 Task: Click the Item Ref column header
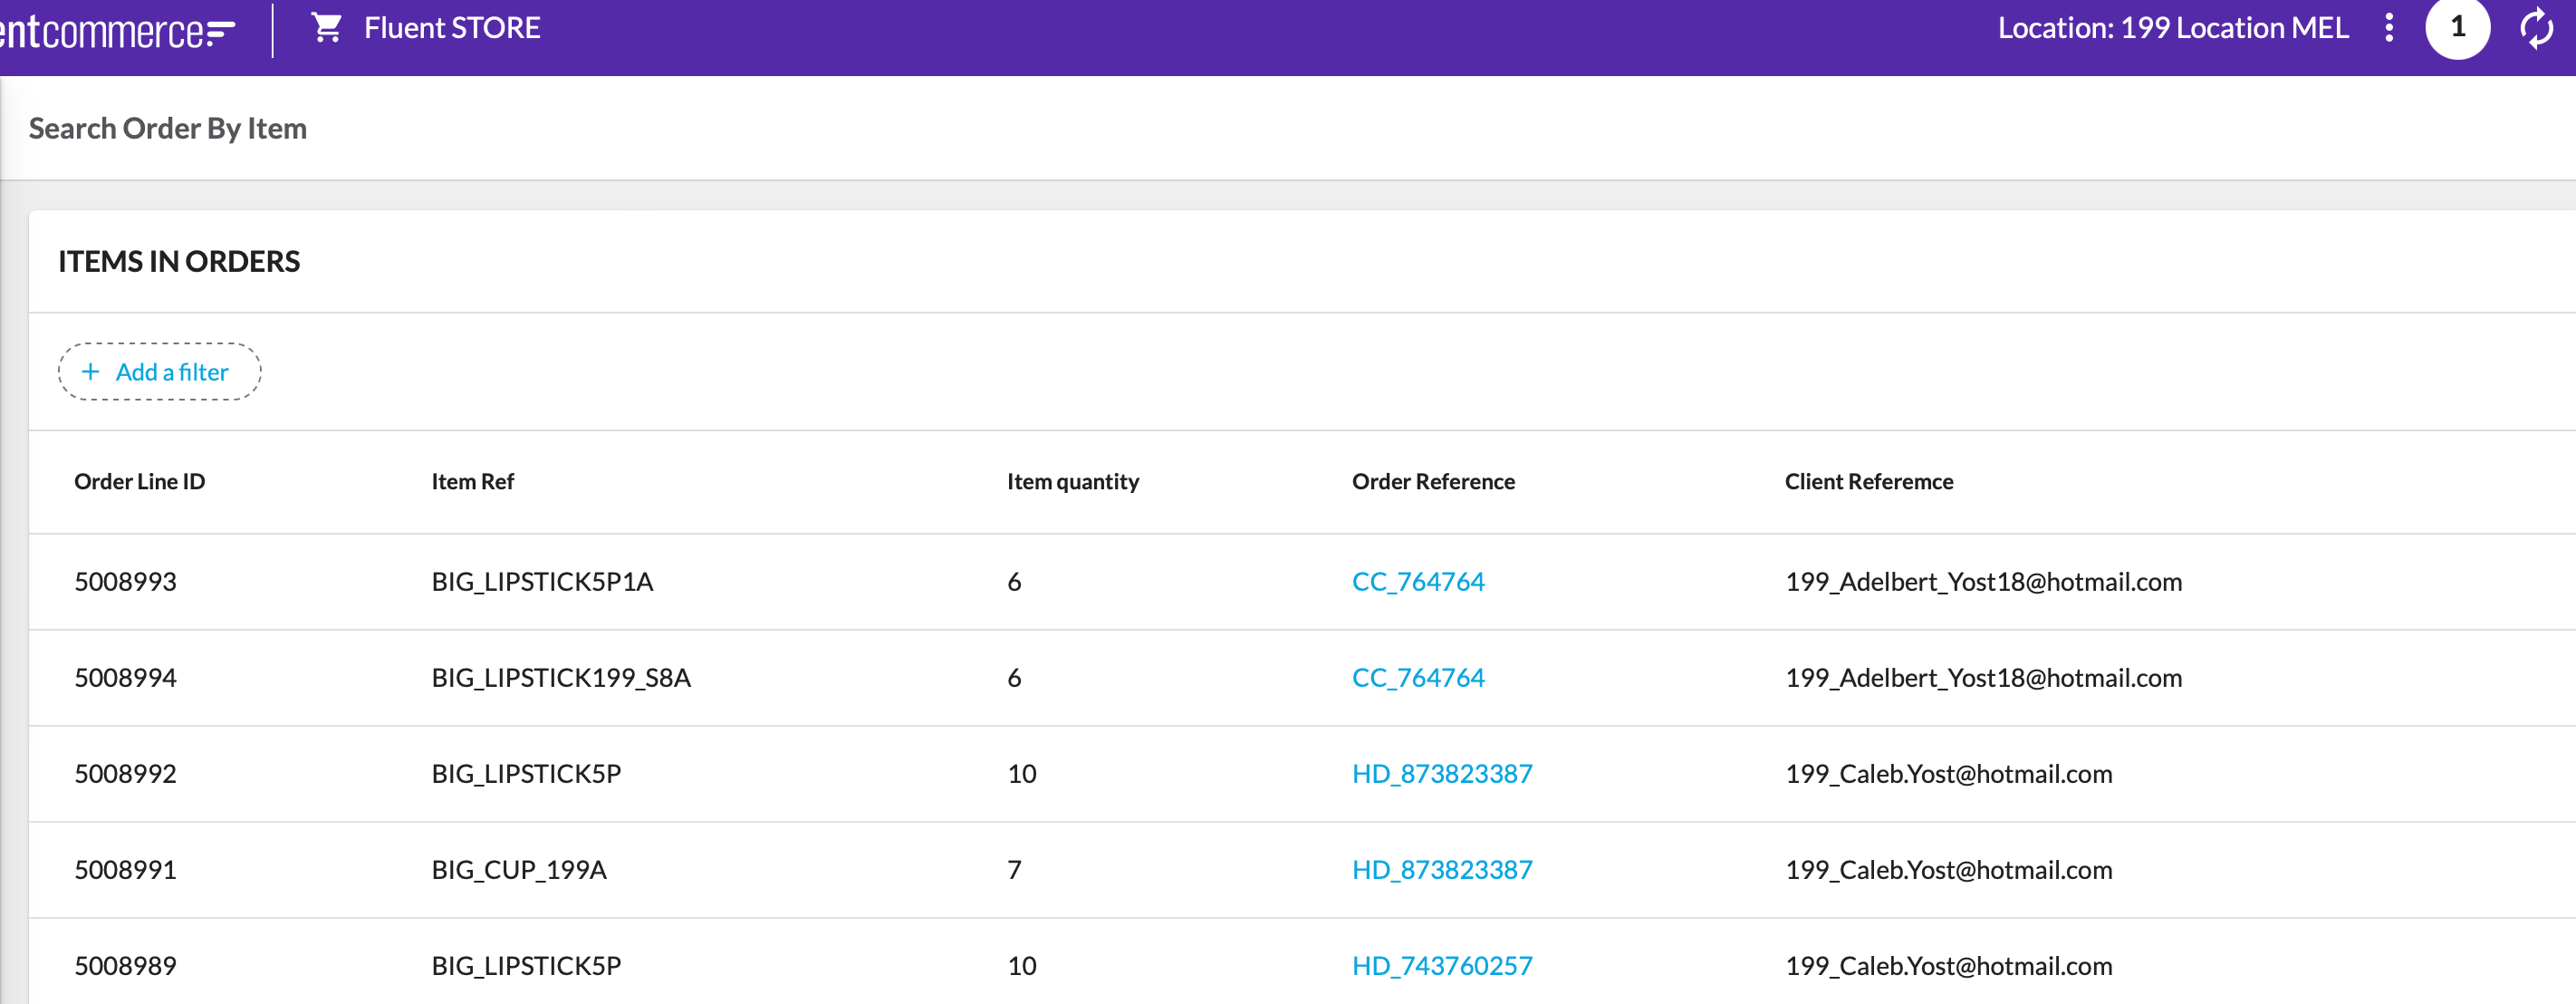pyautogui.click(x=472, y=482)
